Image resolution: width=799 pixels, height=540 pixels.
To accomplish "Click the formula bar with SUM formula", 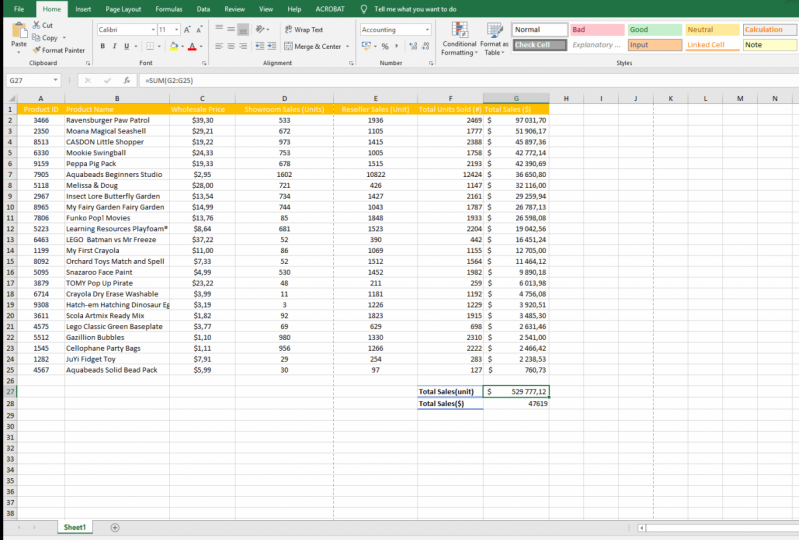I will point(468,80).
